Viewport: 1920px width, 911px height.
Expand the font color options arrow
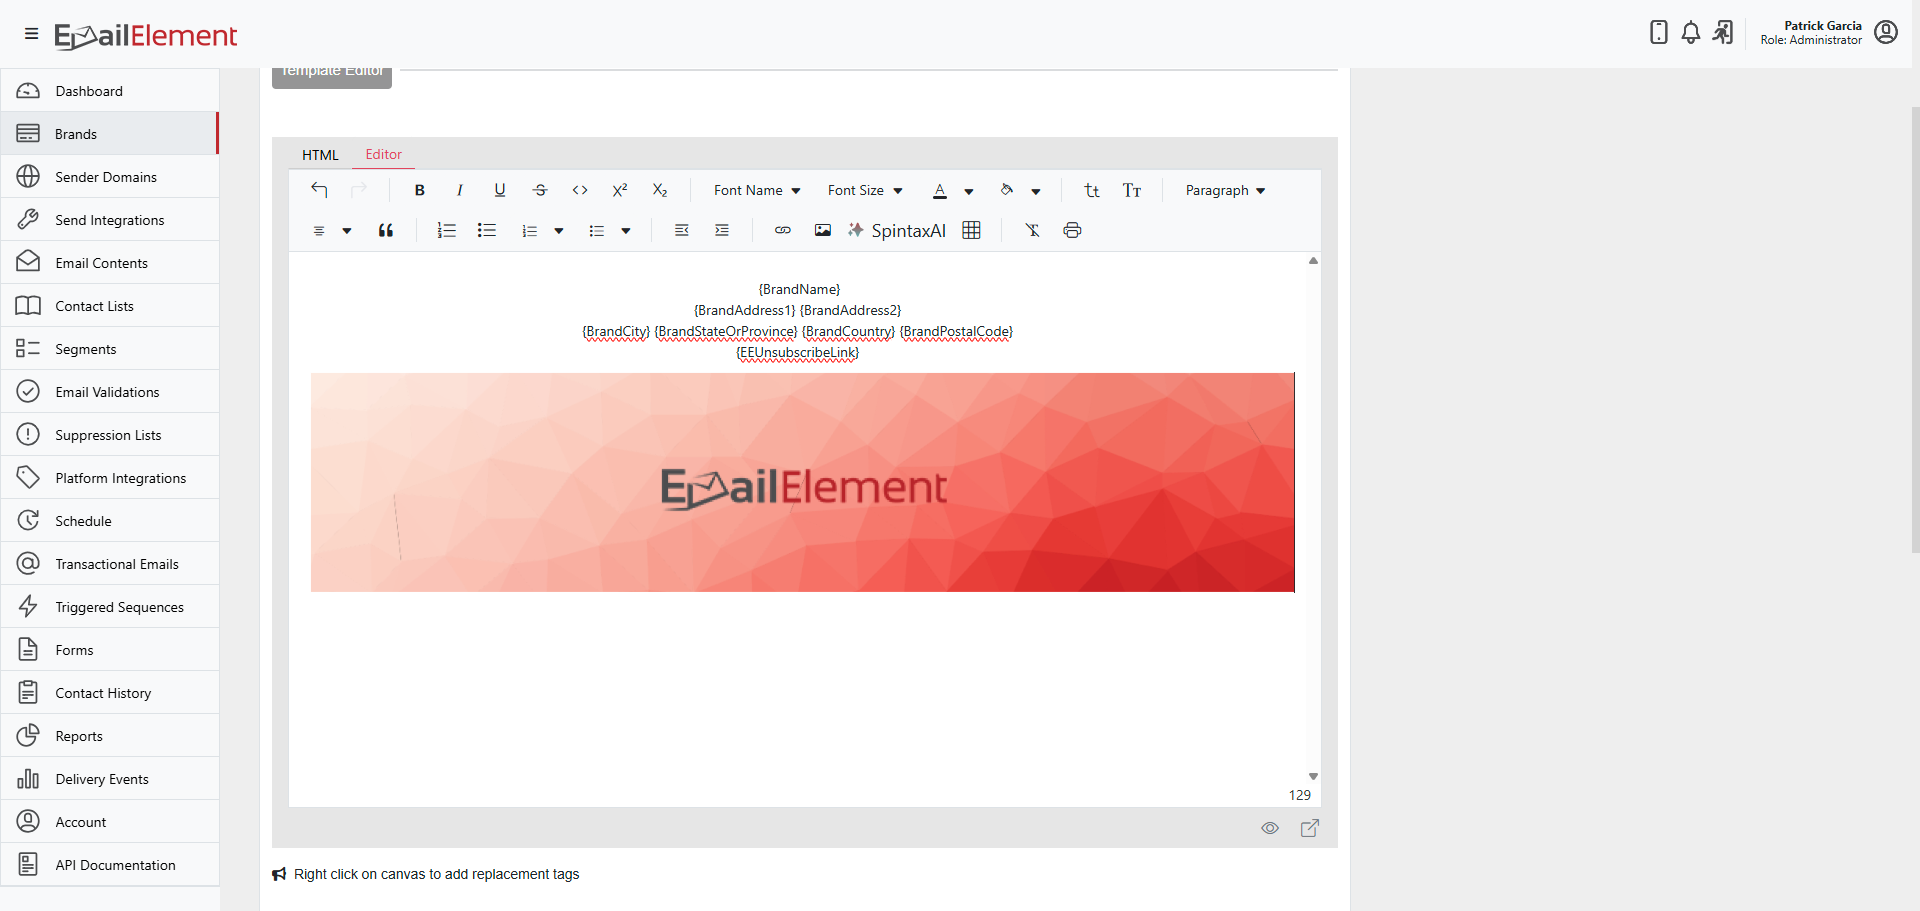click(x=969, y=191)
